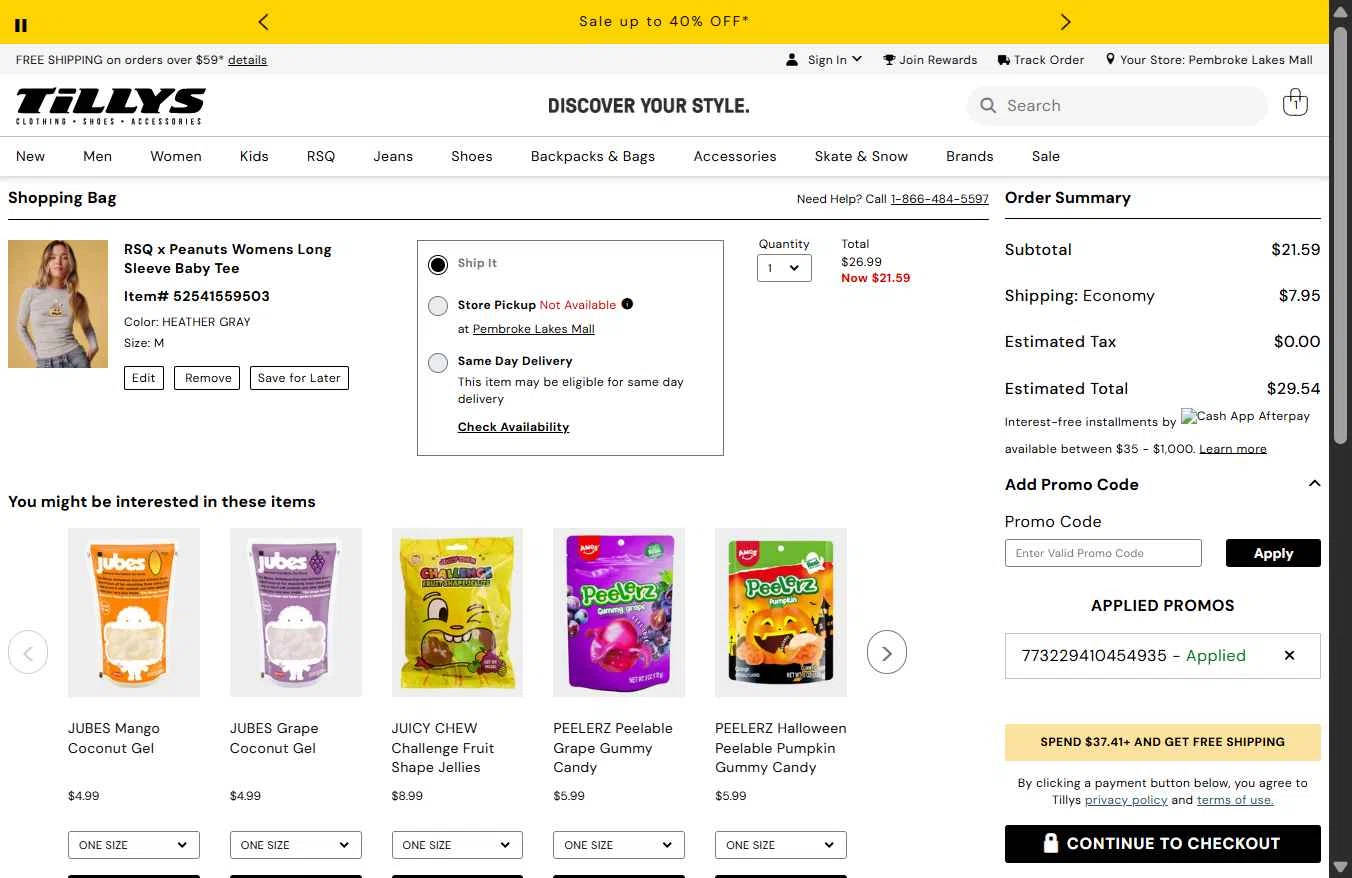Select Same Day Delivery option
This screenshot has width=1352, height=878.
(438, 362)
